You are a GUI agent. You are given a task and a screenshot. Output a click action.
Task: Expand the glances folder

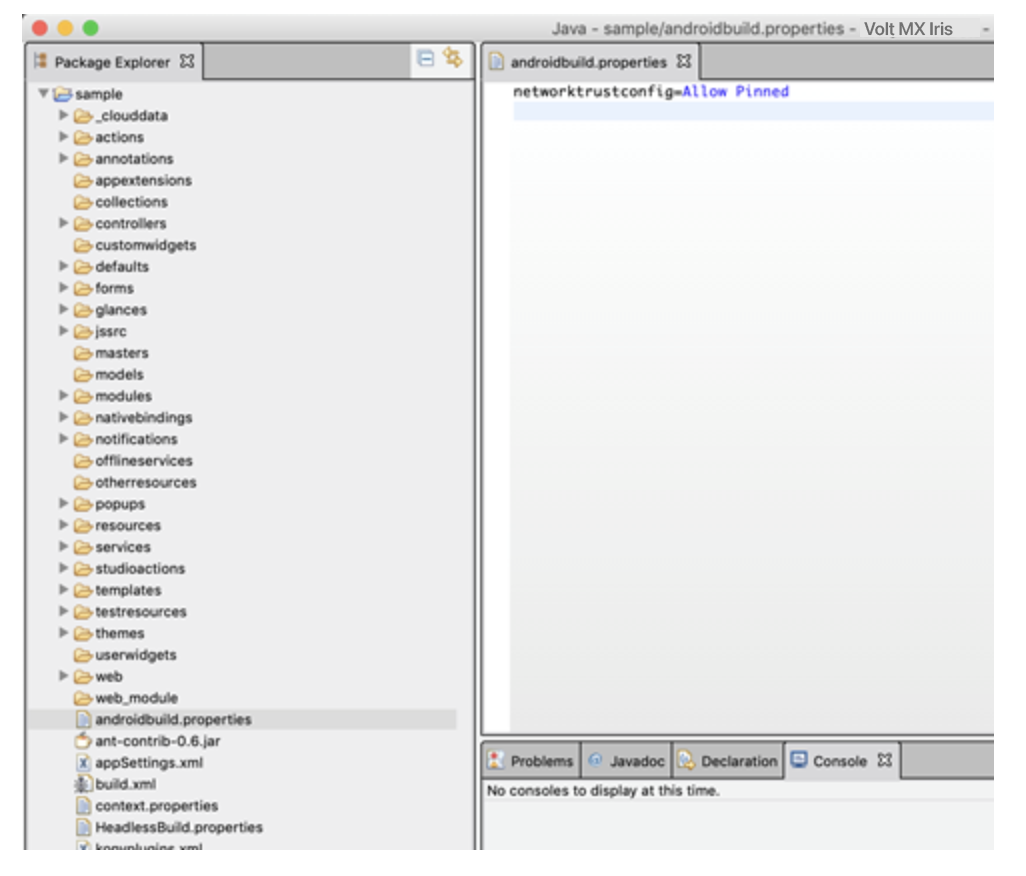tap(63, 309)
